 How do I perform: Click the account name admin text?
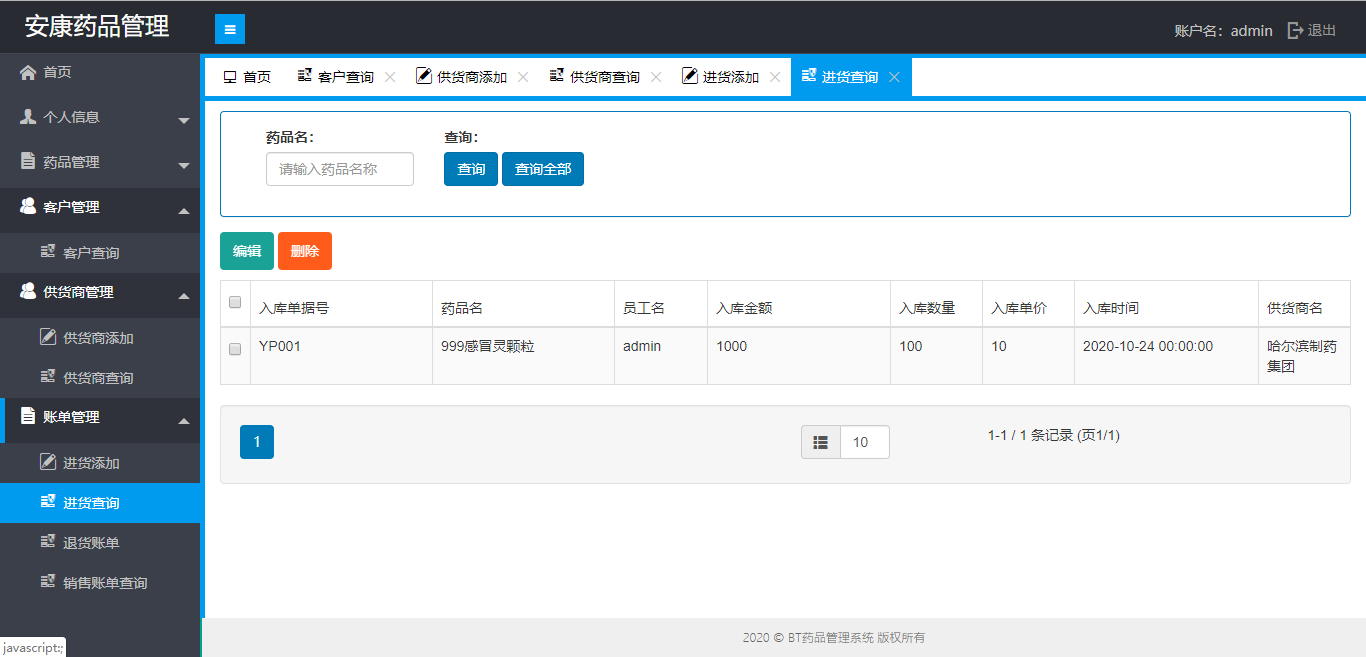pyautogui.click(x=1252, y=31)
